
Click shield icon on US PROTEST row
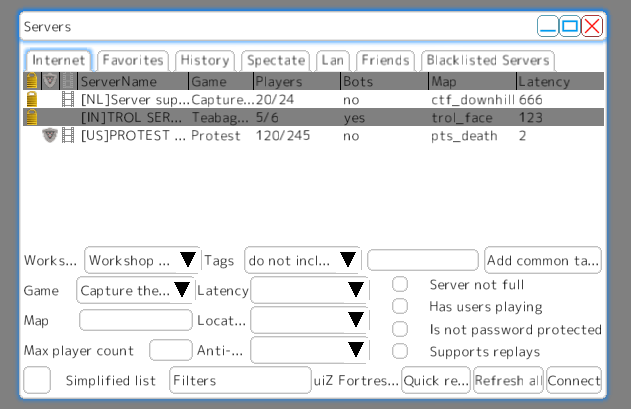pos(49,136)
